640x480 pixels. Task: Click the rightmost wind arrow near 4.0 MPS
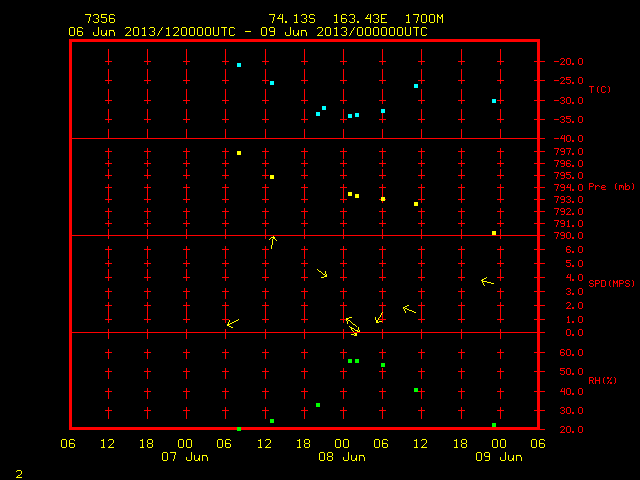(x=487, y=281)
